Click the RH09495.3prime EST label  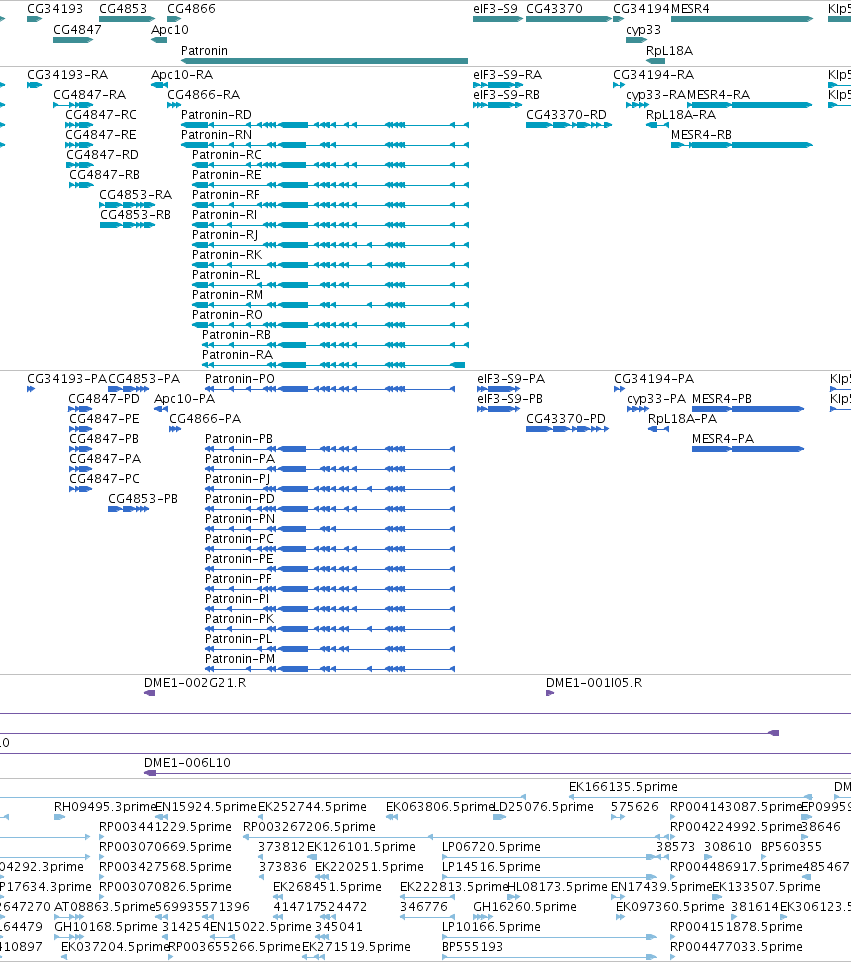[x=106, y=807]
